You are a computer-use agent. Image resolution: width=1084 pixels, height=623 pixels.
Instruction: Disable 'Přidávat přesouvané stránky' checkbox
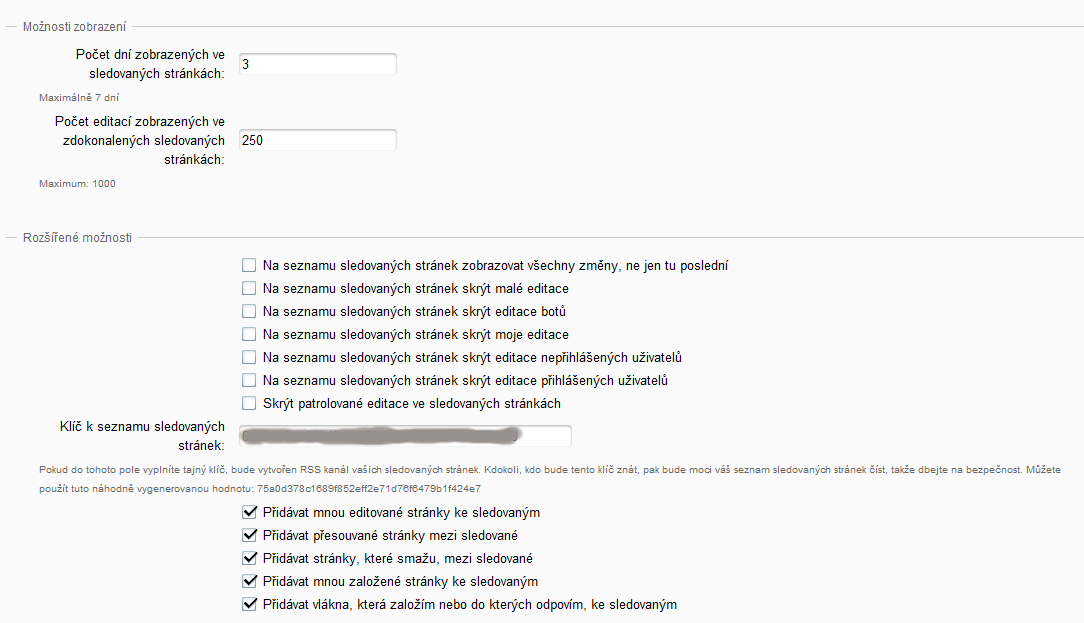coord(249,536)
